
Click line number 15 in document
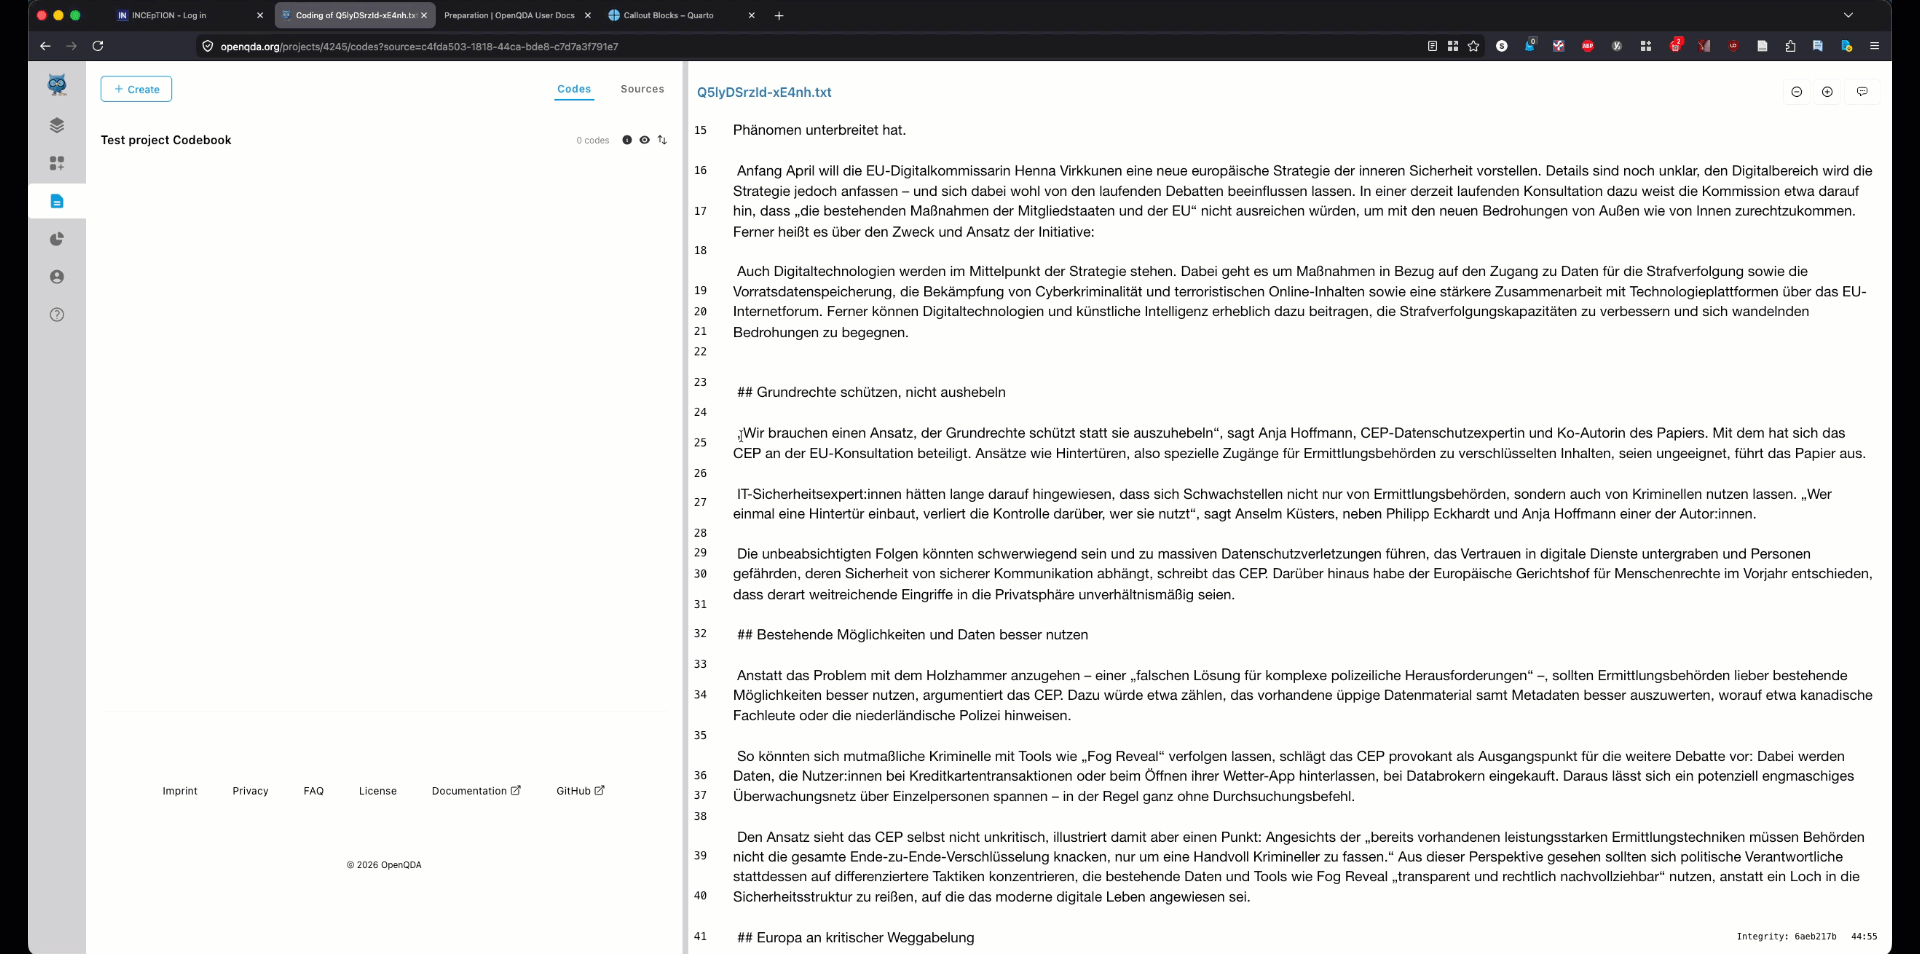click(x=700, y=130)
